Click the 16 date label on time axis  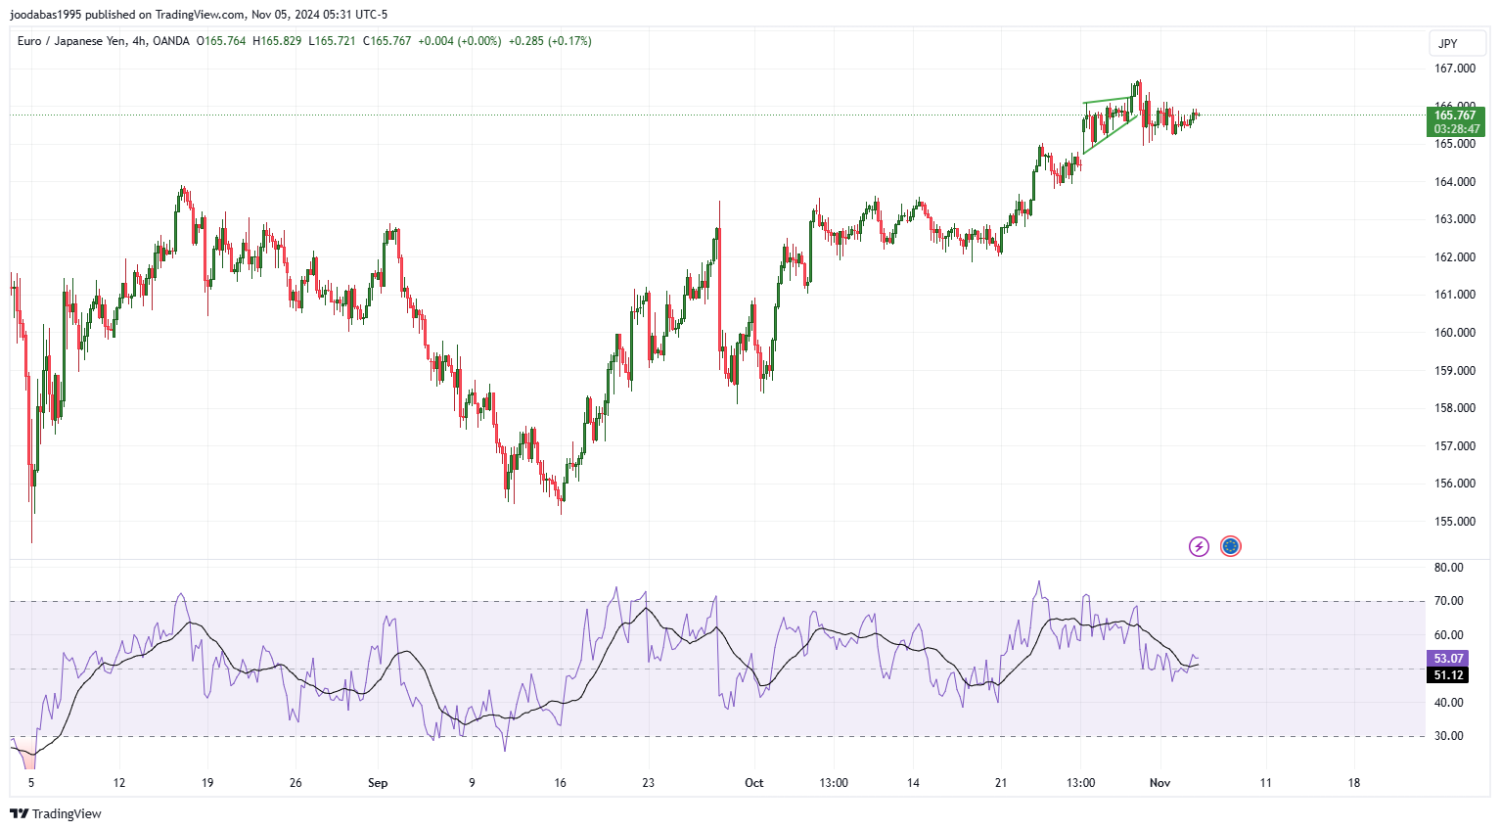click(x=560, y=783)
